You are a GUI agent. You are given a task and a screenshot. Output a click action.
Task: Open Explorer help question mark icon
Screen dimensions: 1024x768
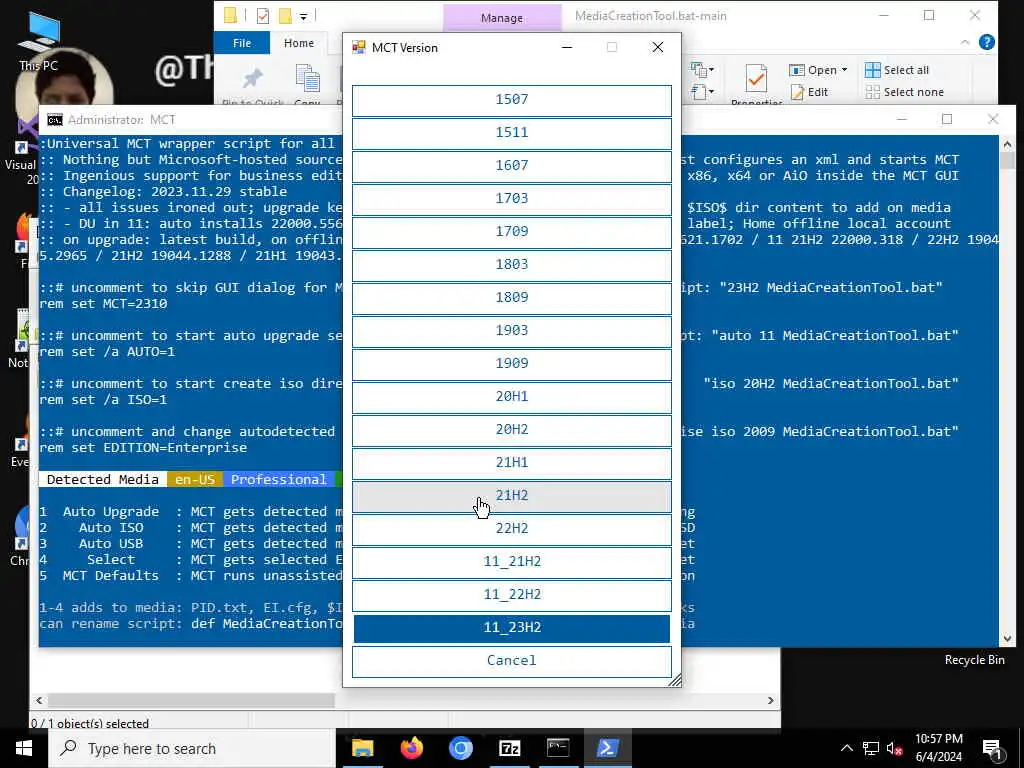click(987, 42)
